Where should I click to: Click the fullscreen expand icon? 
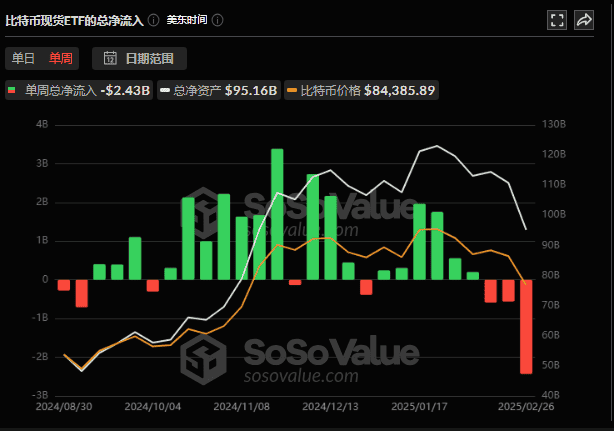(x=557, y=20)
